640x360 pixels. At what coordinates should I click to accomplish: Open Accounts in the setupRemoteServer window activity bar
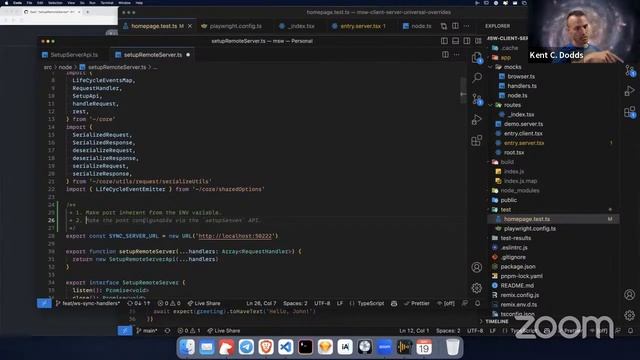(x=477, y=267)
